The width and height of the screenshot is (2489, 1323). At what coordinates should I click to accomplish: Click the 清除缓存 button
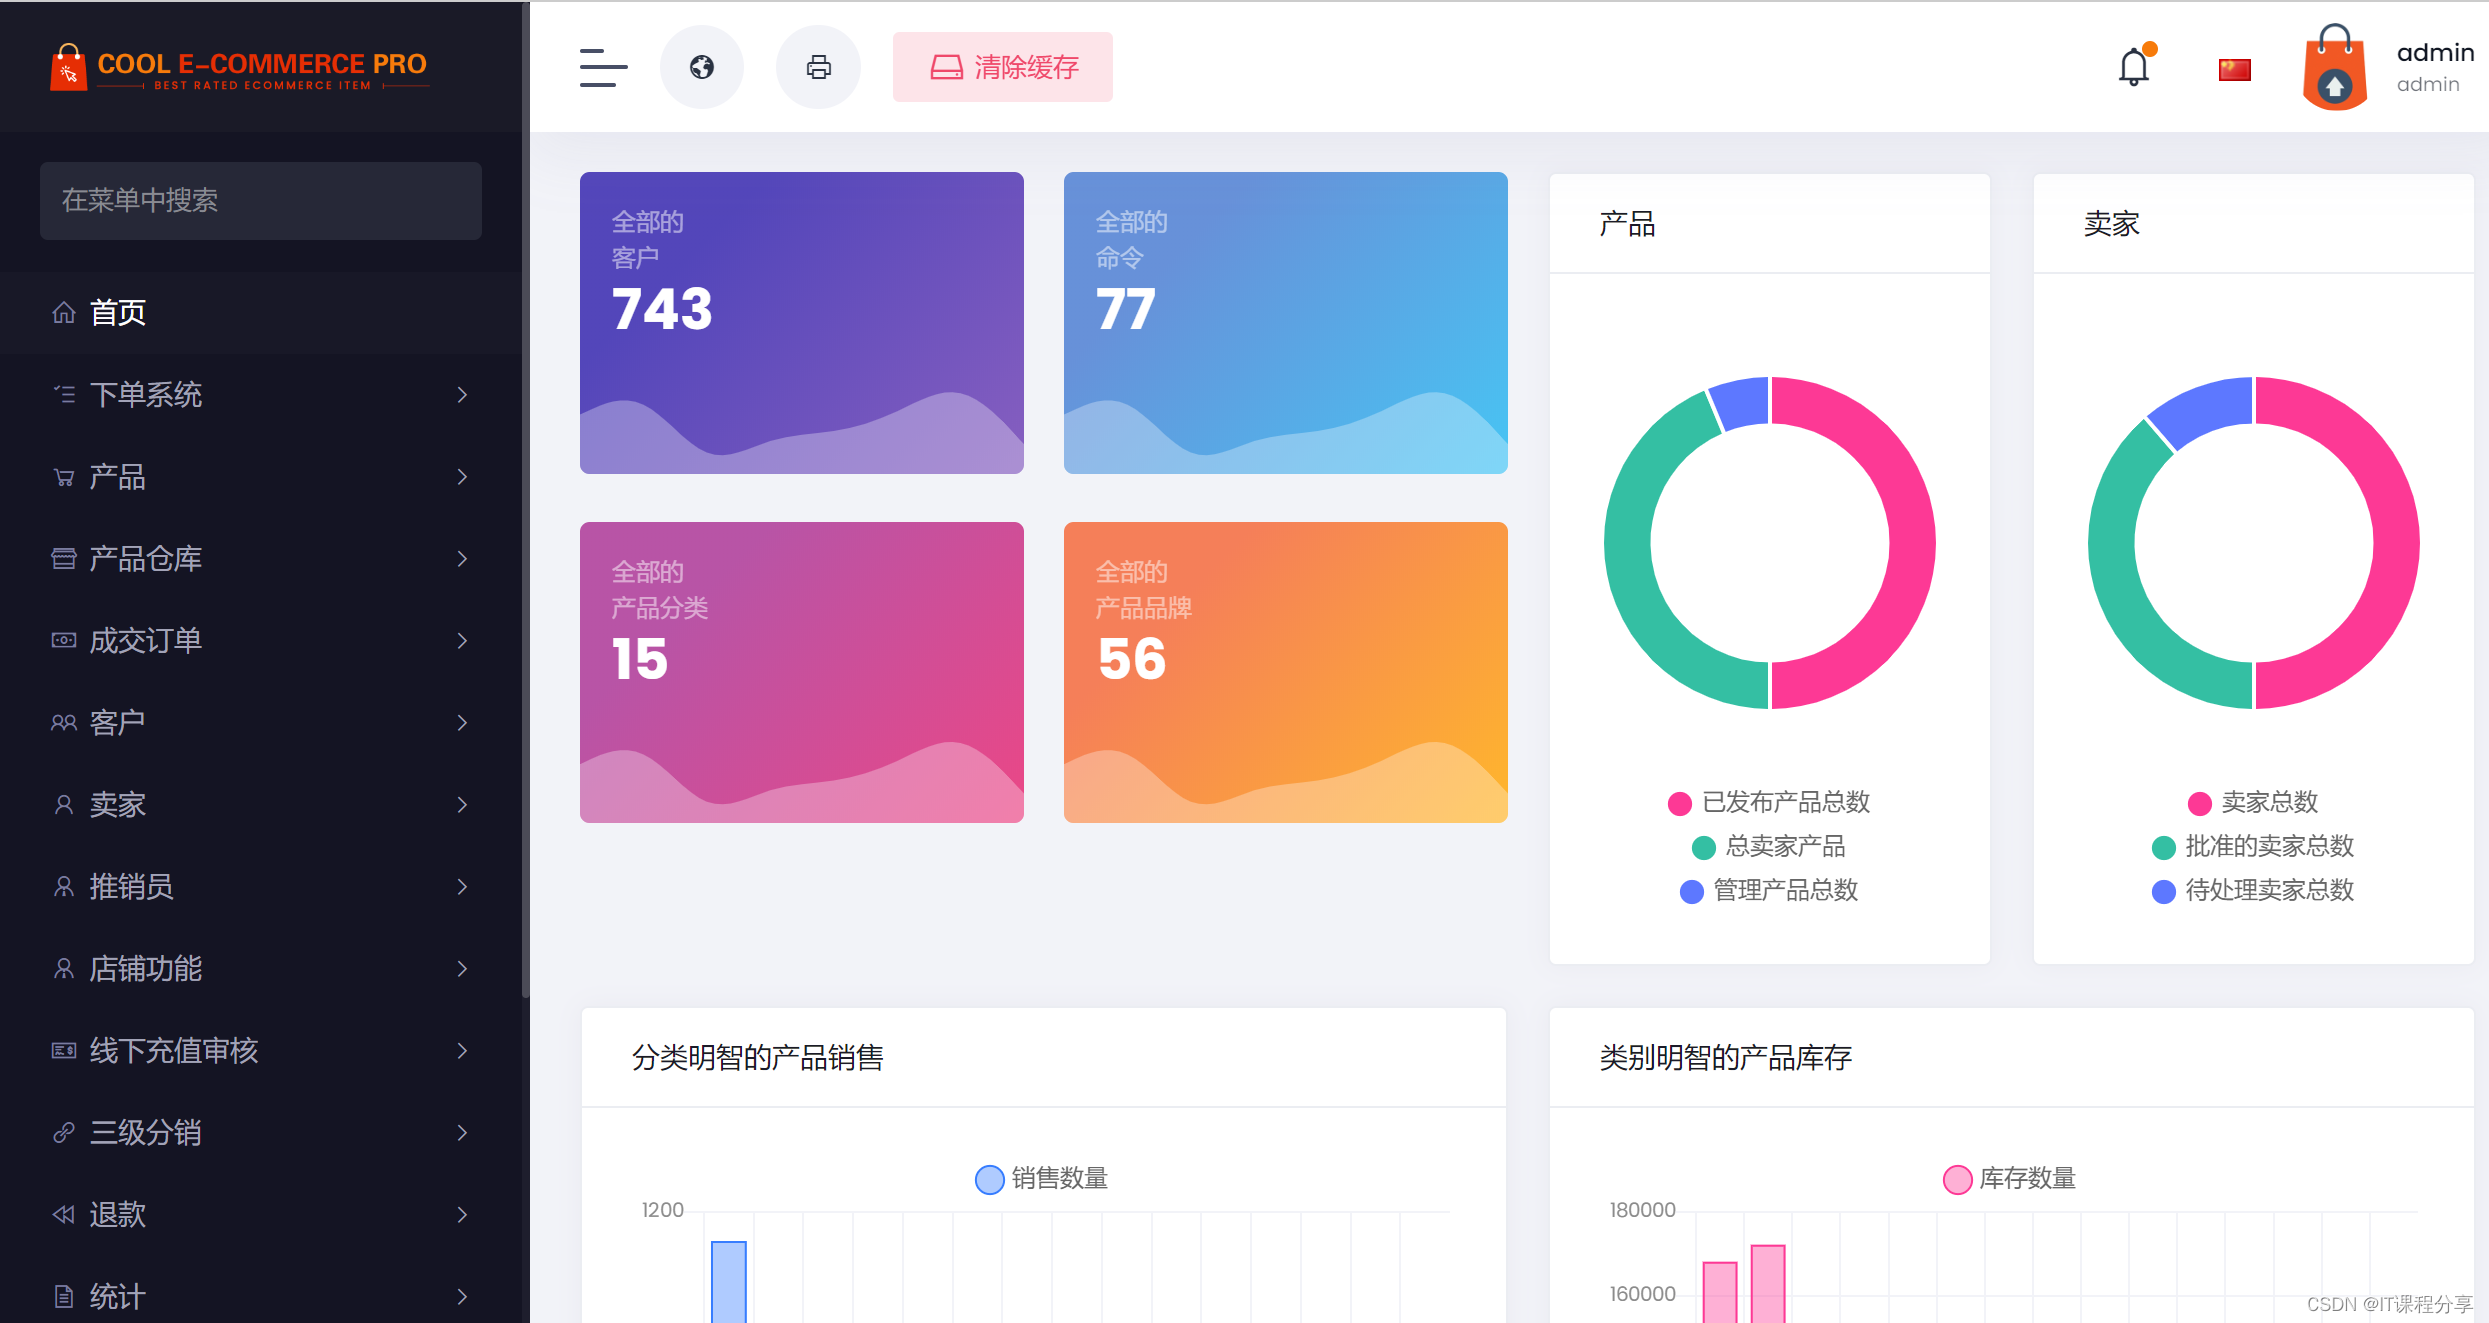click(1002, 67)
